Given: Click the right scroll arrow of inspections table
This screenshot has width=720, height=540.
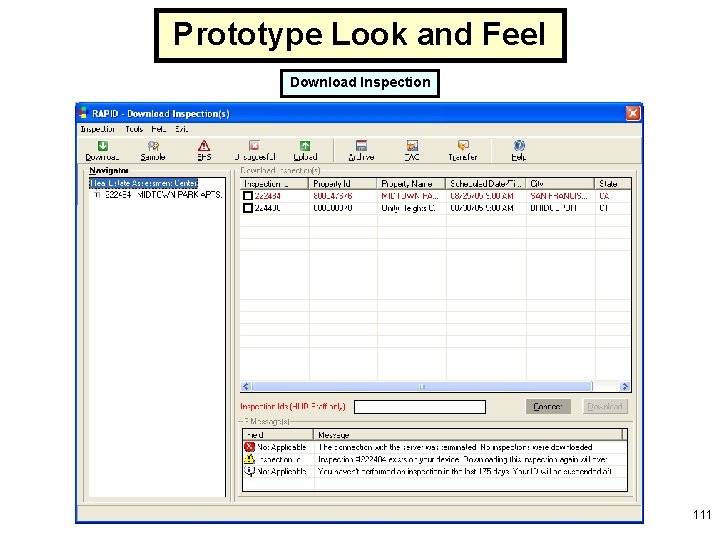Looking at the screenshot, I should tap(624, 386).
